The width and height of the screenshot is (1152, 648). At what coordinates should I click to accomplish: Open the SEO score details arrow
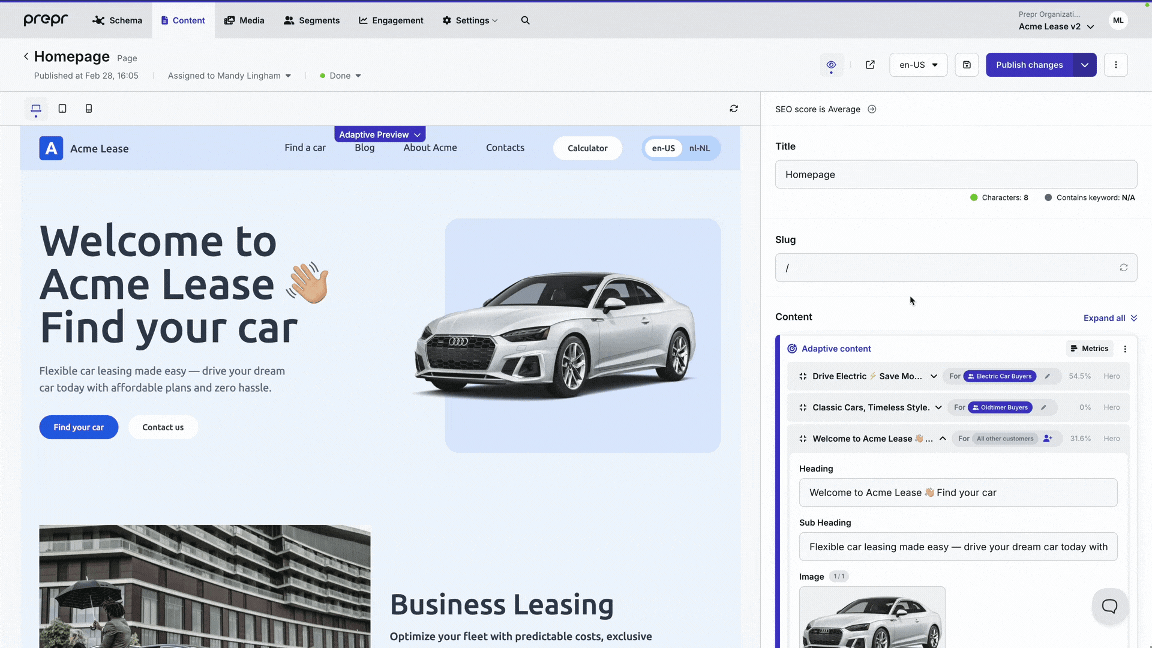pyautogui.click(x=872, y=109)
